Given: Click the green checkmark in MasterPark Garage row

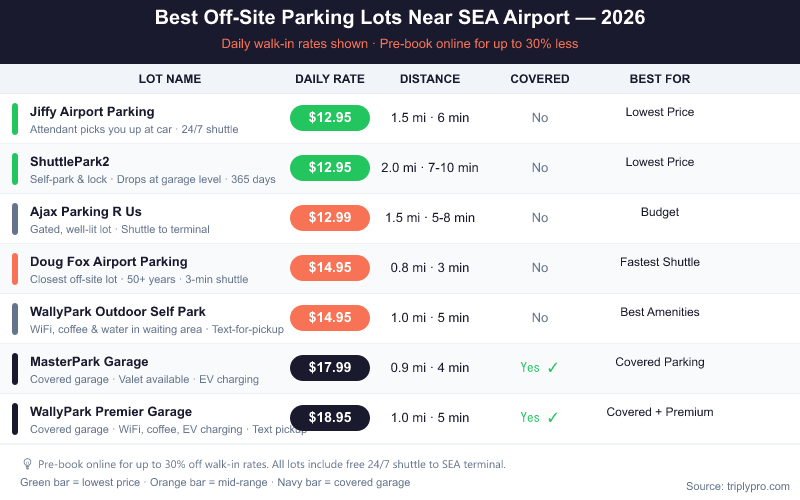Looking at the screenshot, I should tap(552, 368).
